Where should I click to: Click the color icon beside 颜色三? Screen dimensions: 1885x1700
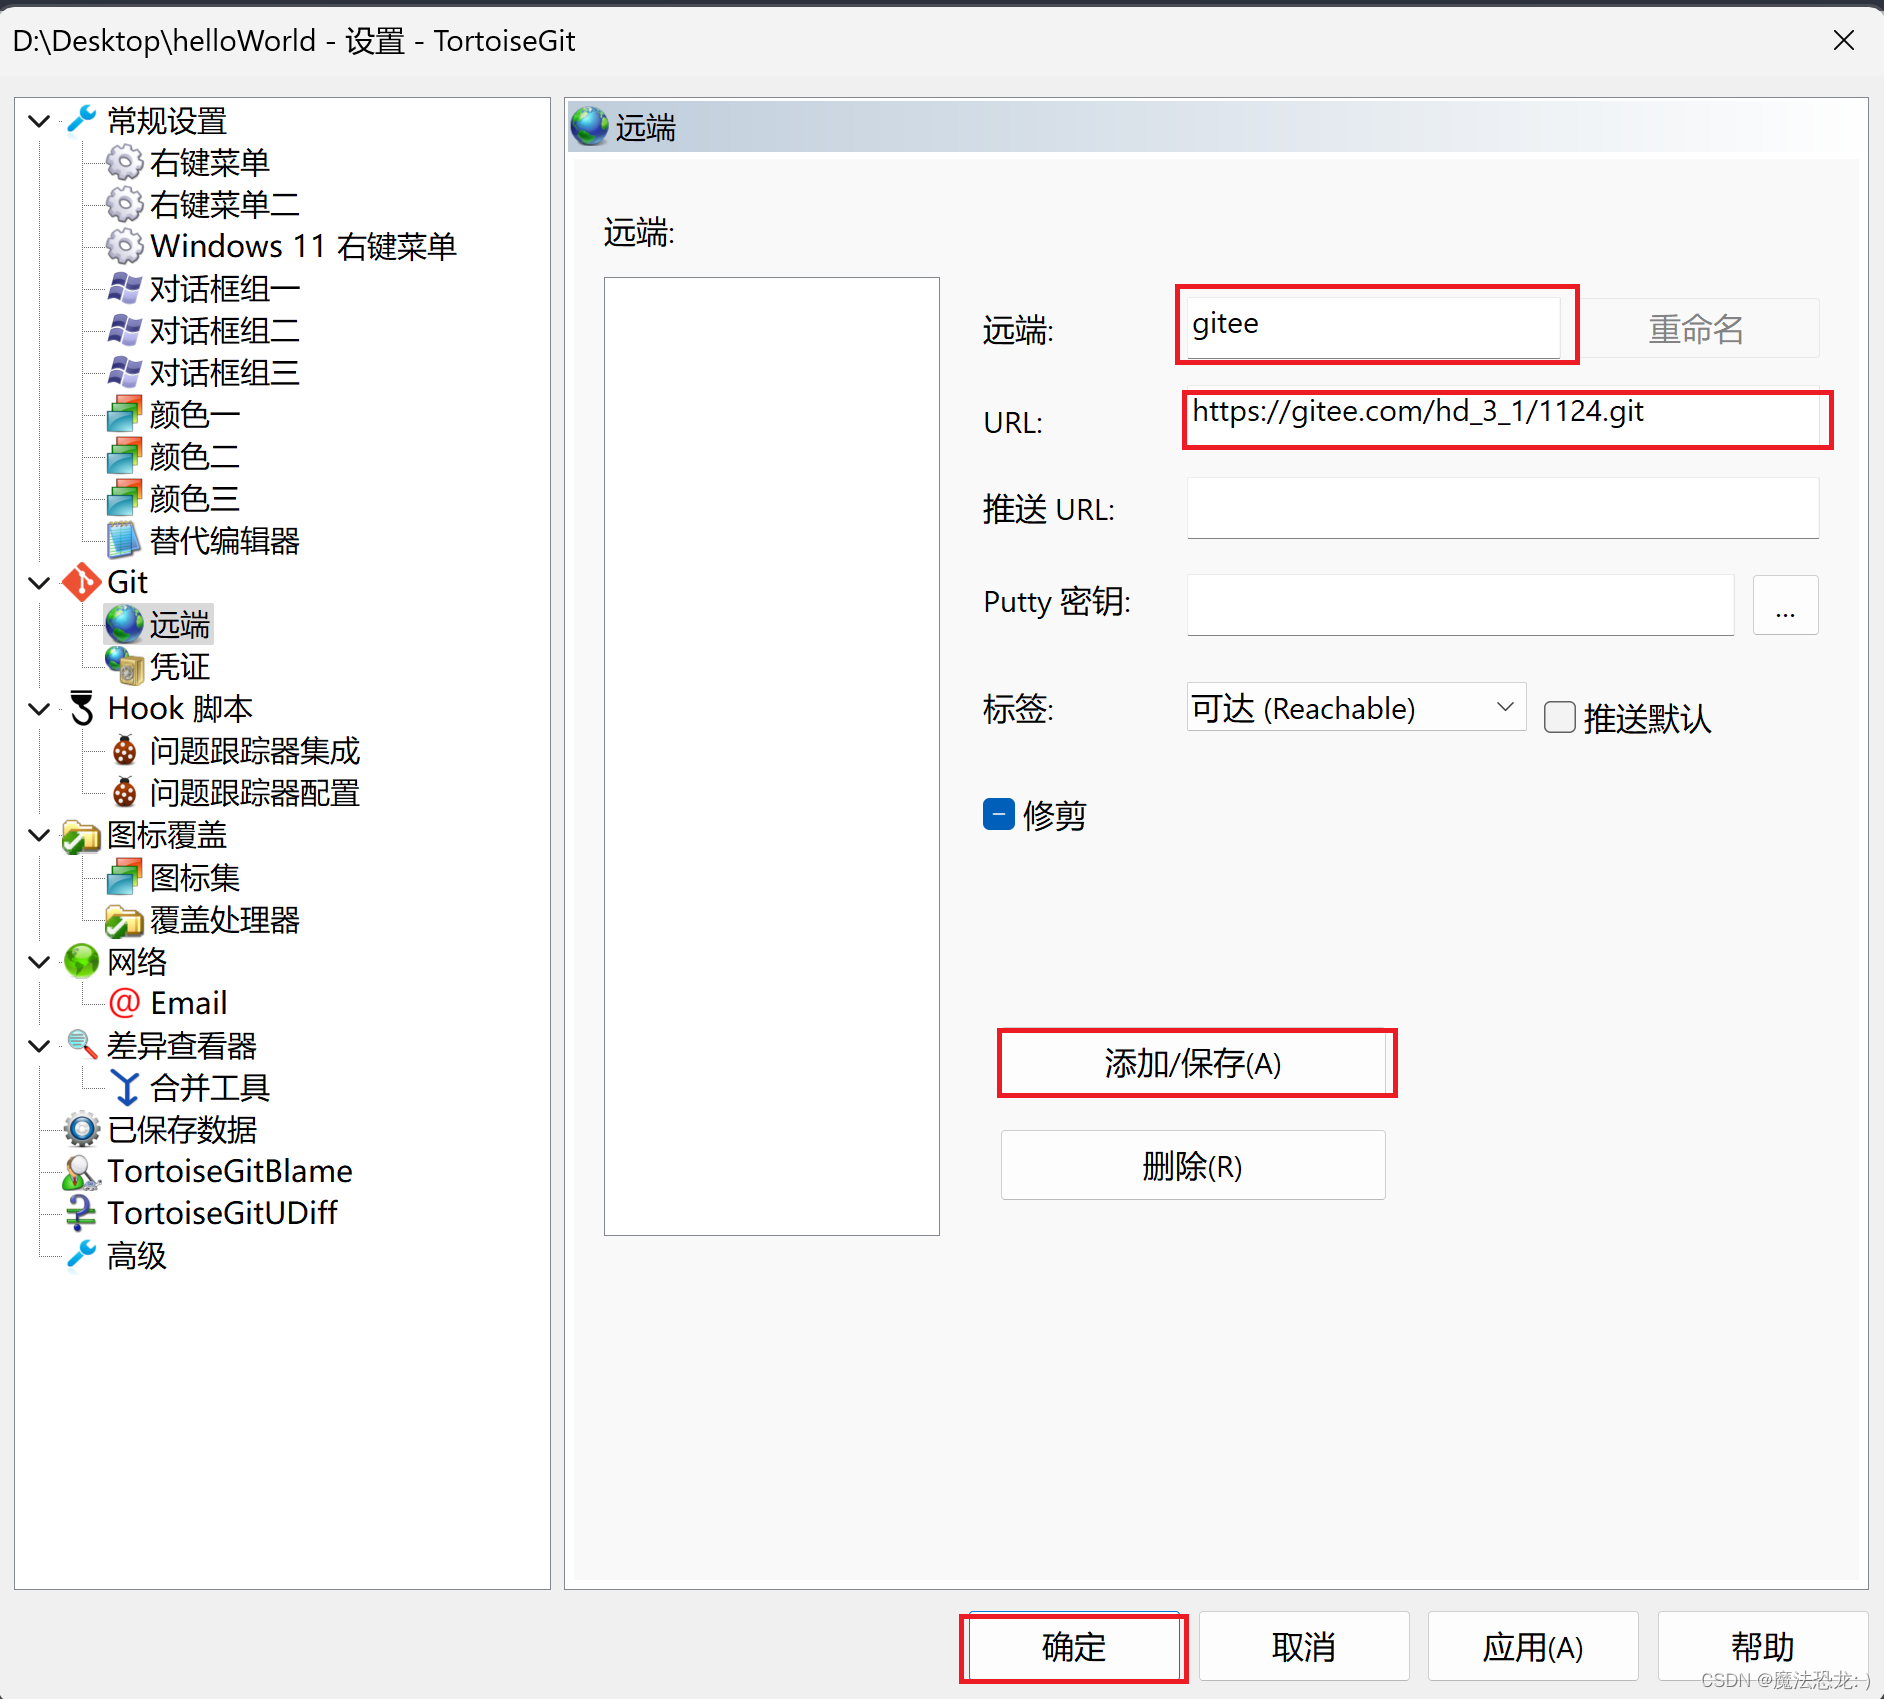[x=124, y=498]
